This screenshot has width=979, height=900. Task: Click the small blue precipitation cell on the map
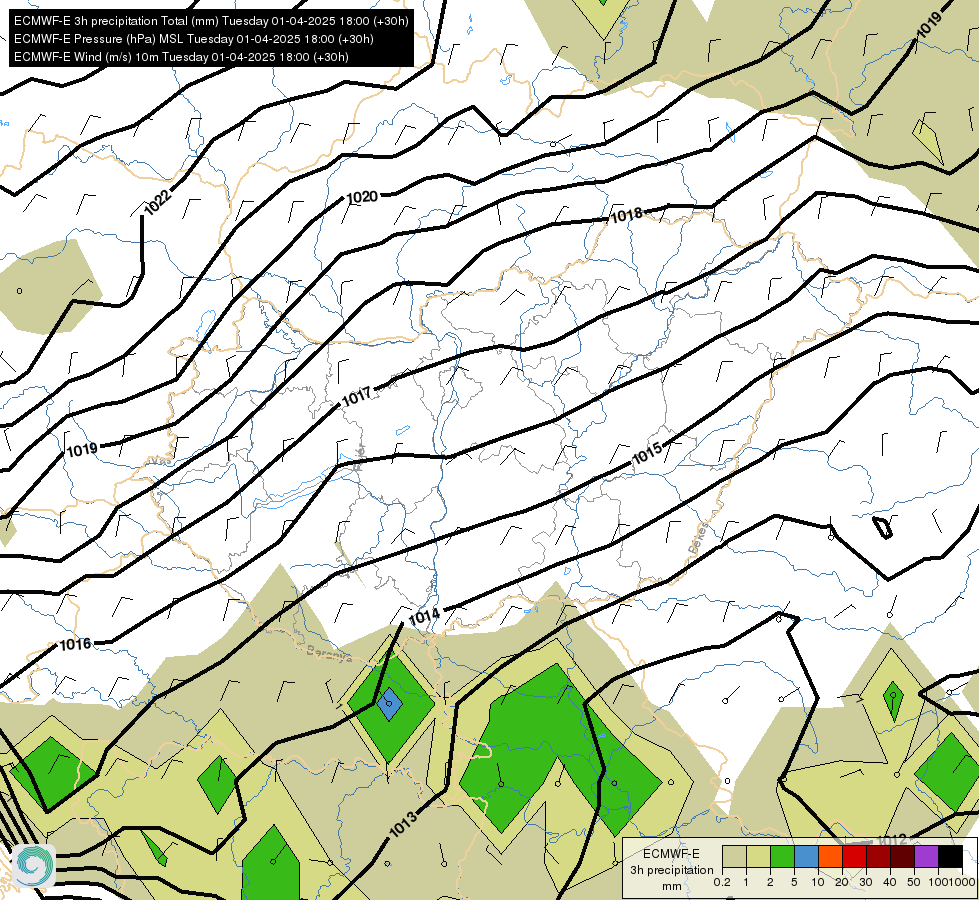click(x=390, y=704)
